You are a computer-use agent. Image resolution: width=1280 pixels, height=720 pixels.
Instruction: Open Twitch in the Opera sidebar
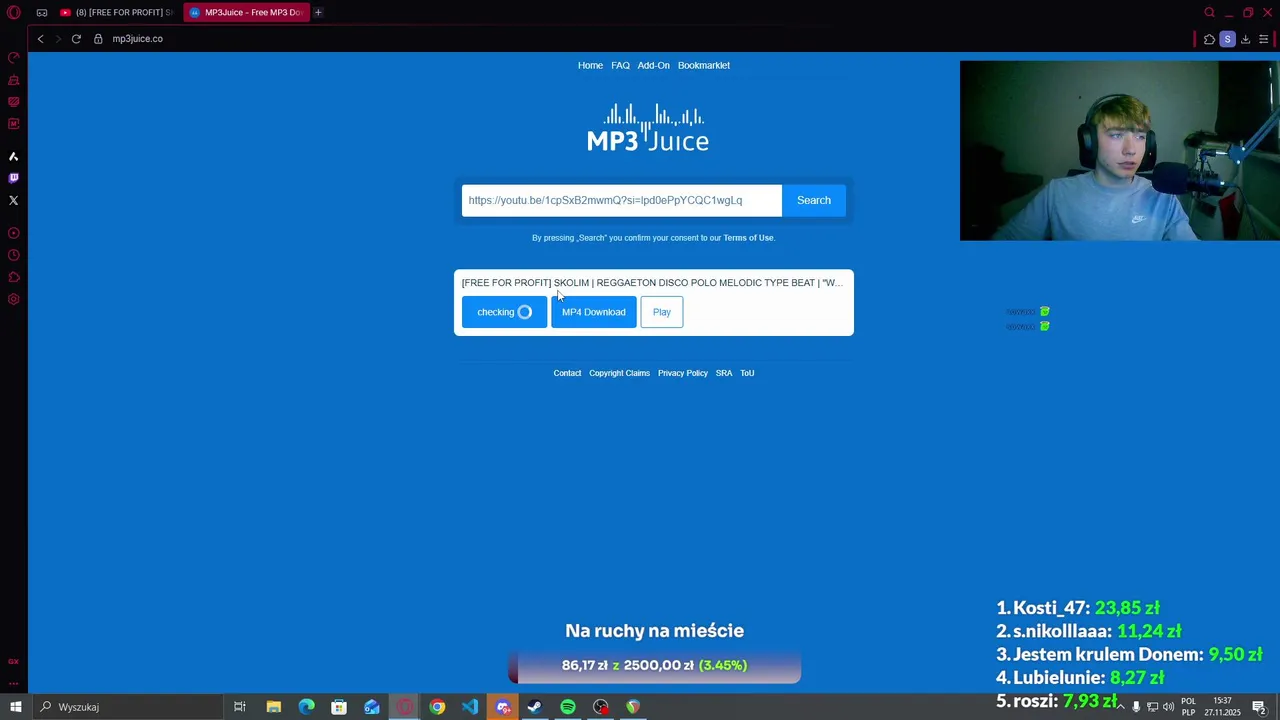[x=14, y=178]
